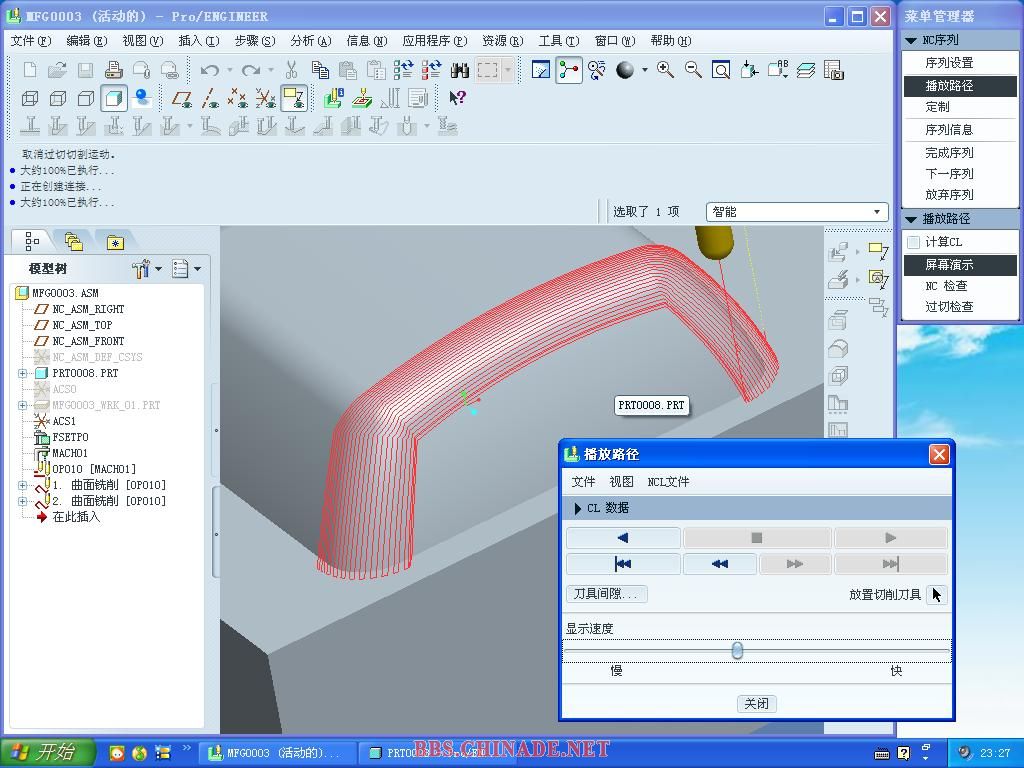
Task: Check the 计算CL checkbox
Action: 913,242
